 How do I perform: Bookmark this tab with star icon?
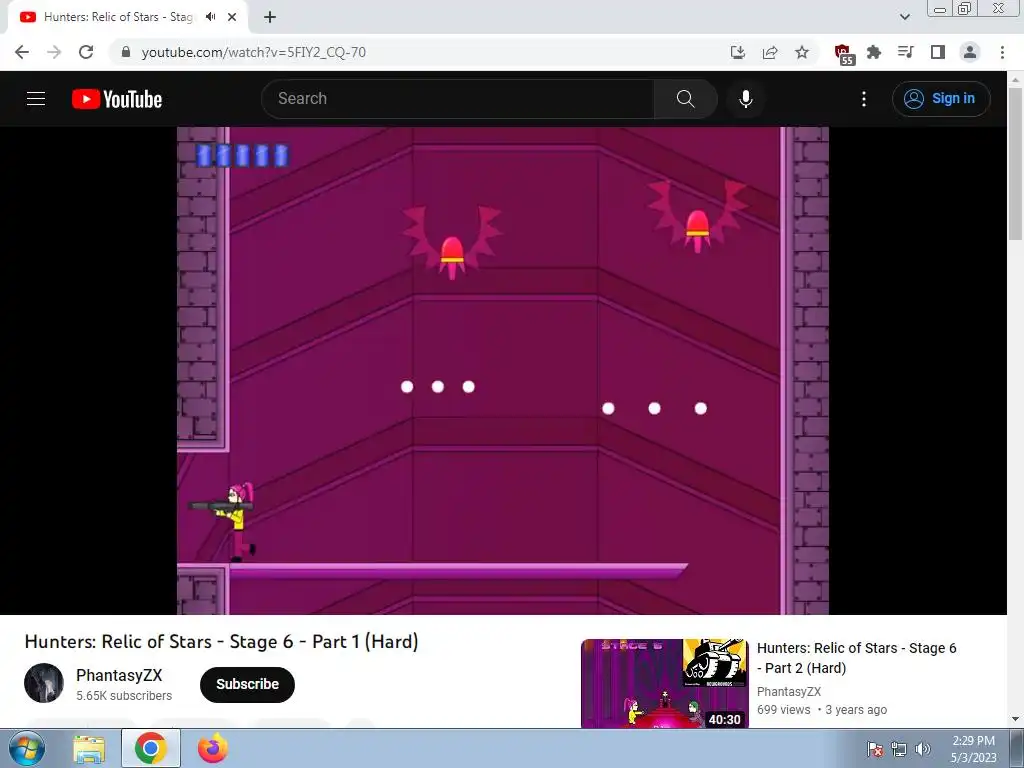802,52
